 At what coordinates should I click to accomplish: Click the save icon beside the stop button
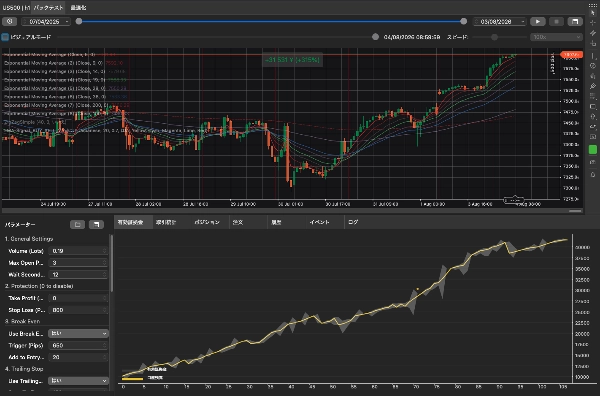(575, 21)
